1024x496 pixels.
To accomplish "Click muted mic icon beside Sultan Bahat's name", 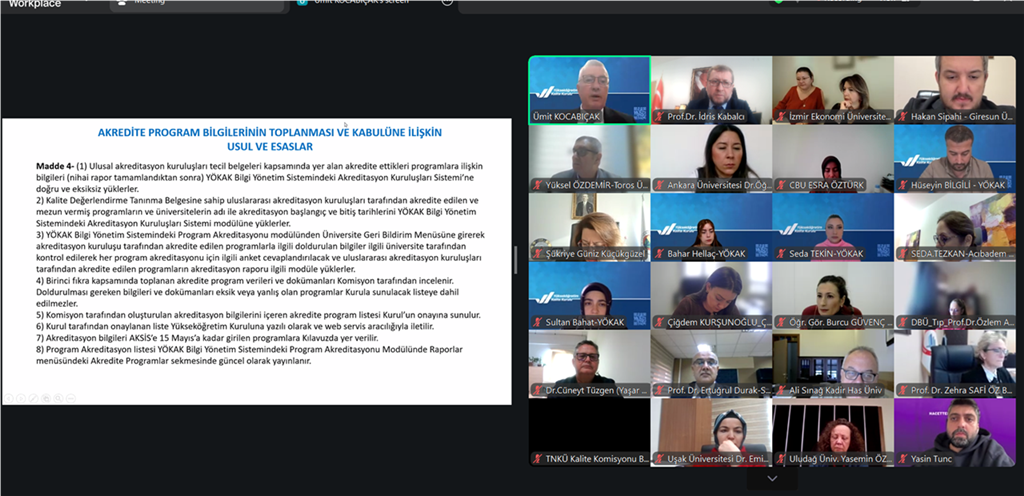I will coord(537,323).
